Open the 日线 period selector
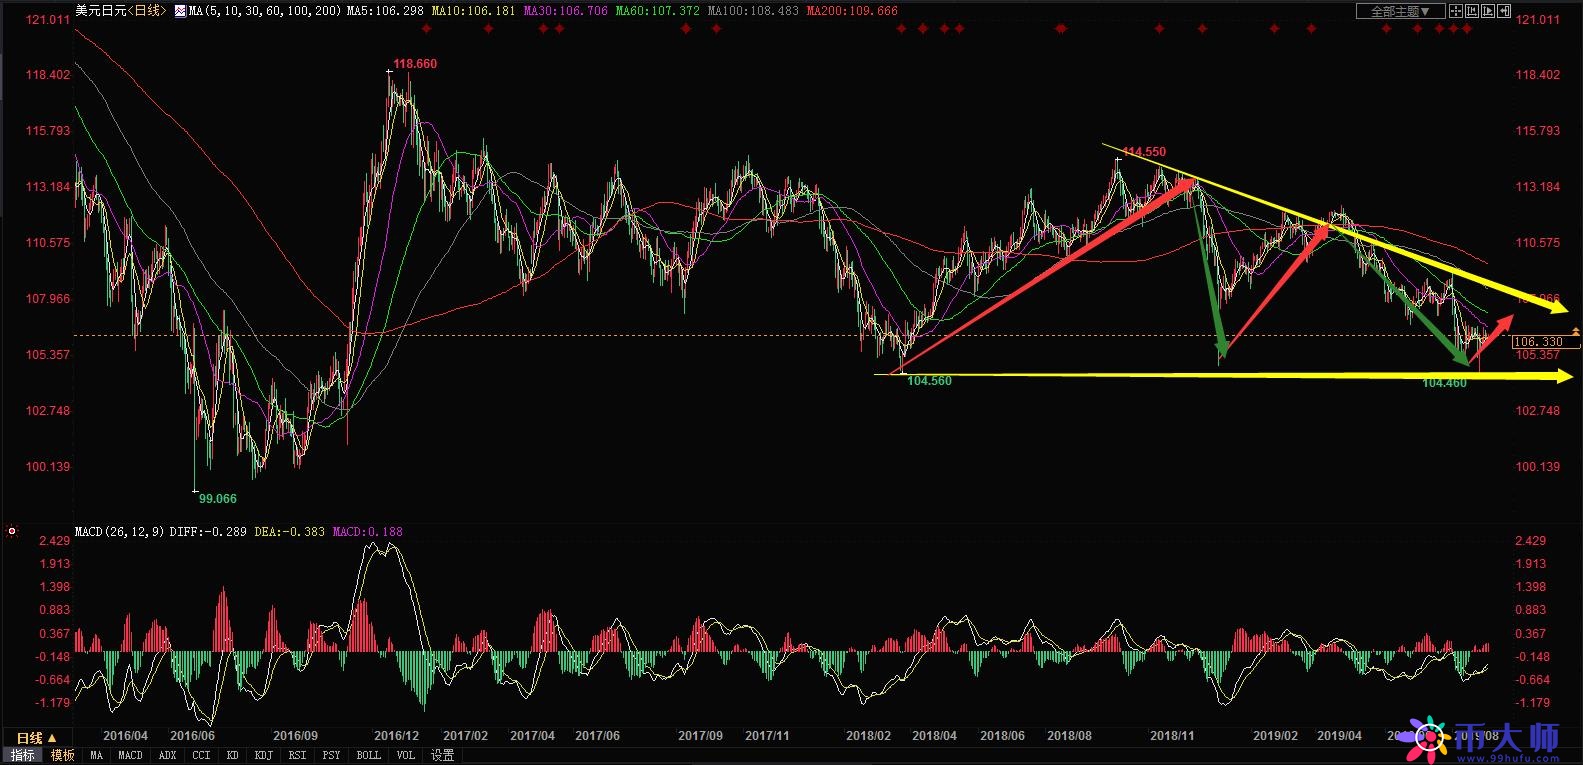 click(x=37, y=738)
